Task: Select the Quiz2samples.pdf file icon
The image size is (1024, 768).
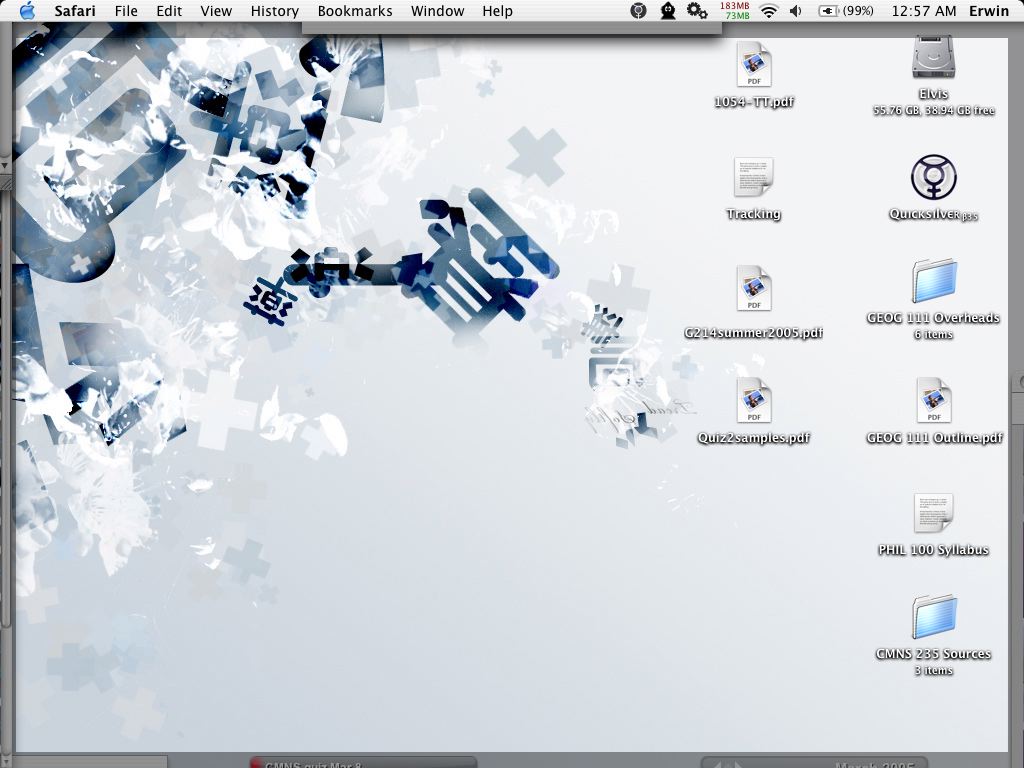Action: 754,400
